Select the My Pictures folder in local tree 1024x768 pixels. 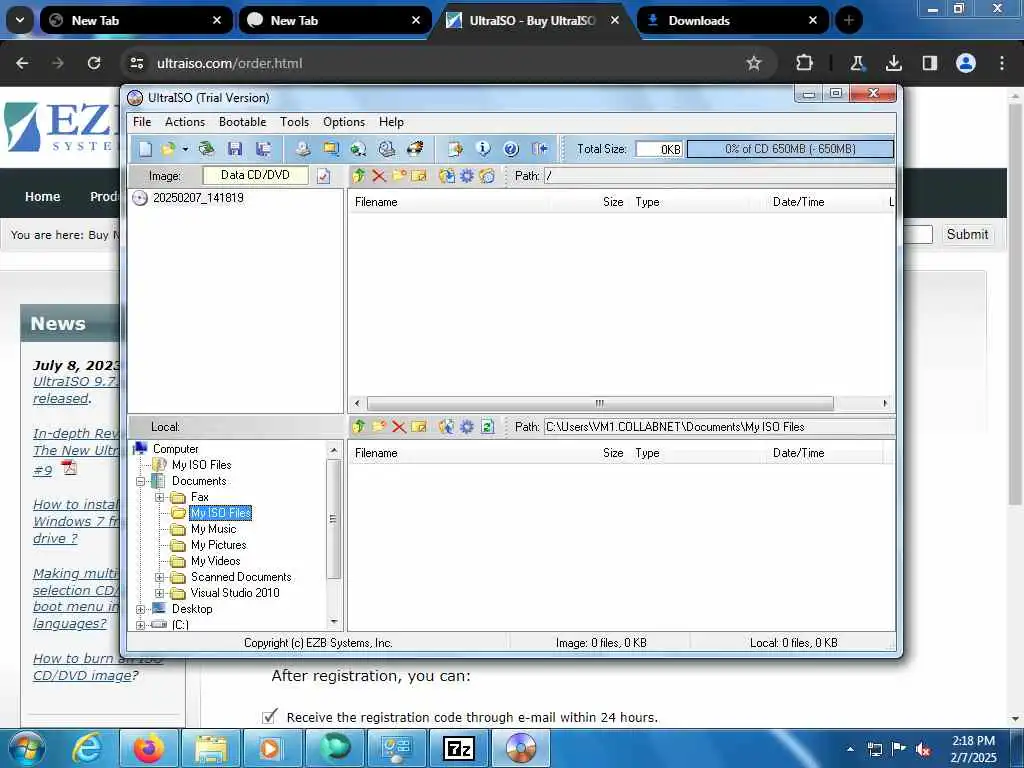[218, 545]
